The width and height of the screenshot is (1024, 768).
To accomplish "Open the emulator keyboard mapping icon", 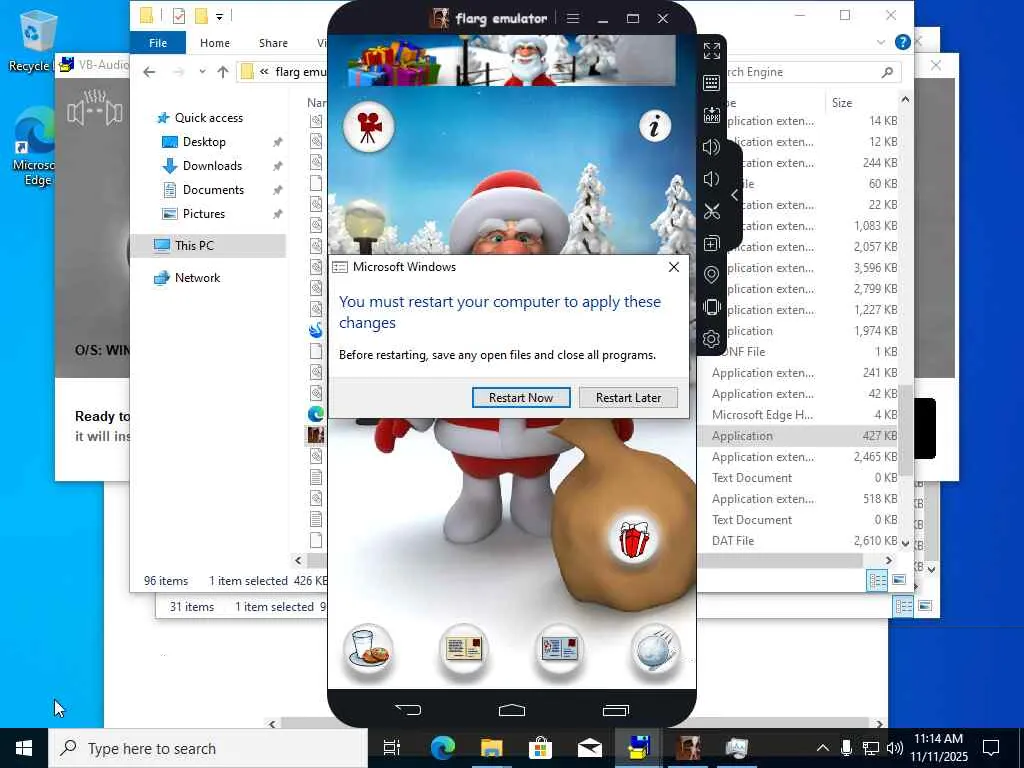I will point(711,83).
